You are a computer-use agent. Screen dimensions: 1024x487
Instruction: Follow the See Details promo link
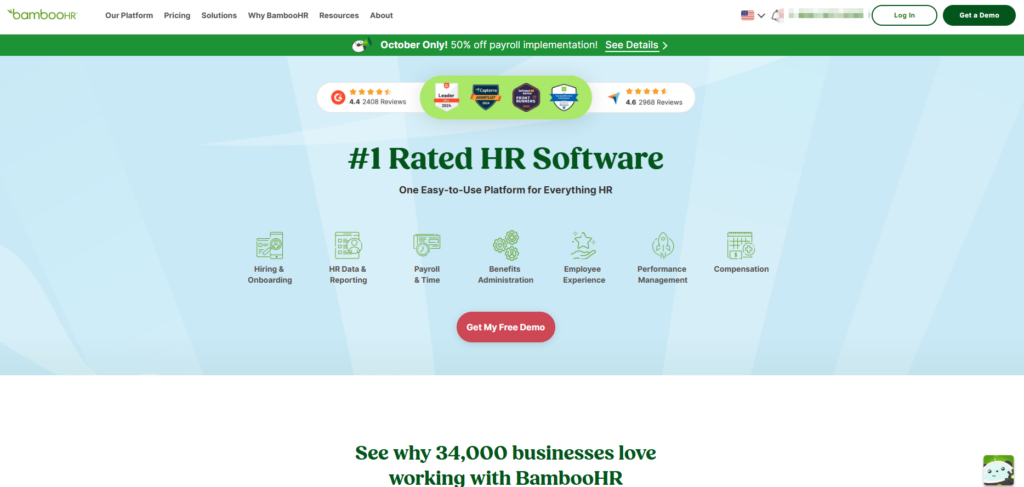636,45
